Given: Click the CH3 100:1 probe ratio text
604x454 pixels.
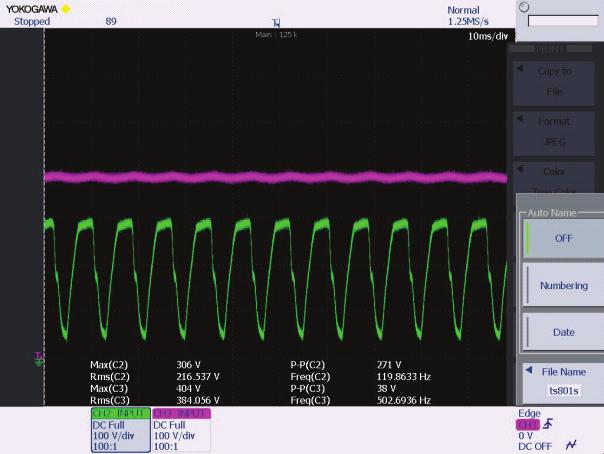Looking at the screenshot, I should 166,447.
